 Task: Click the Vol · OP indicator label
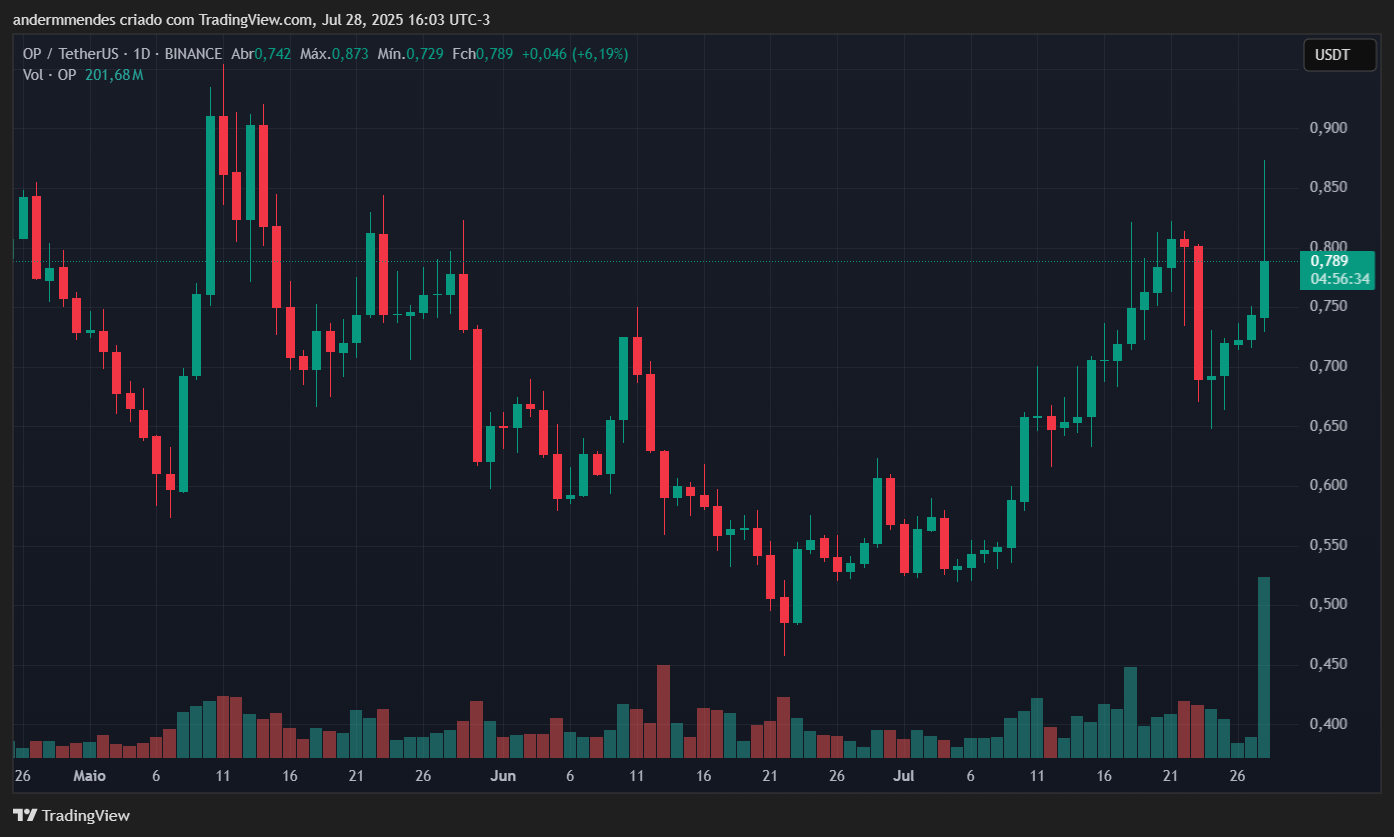click(52, 75)
